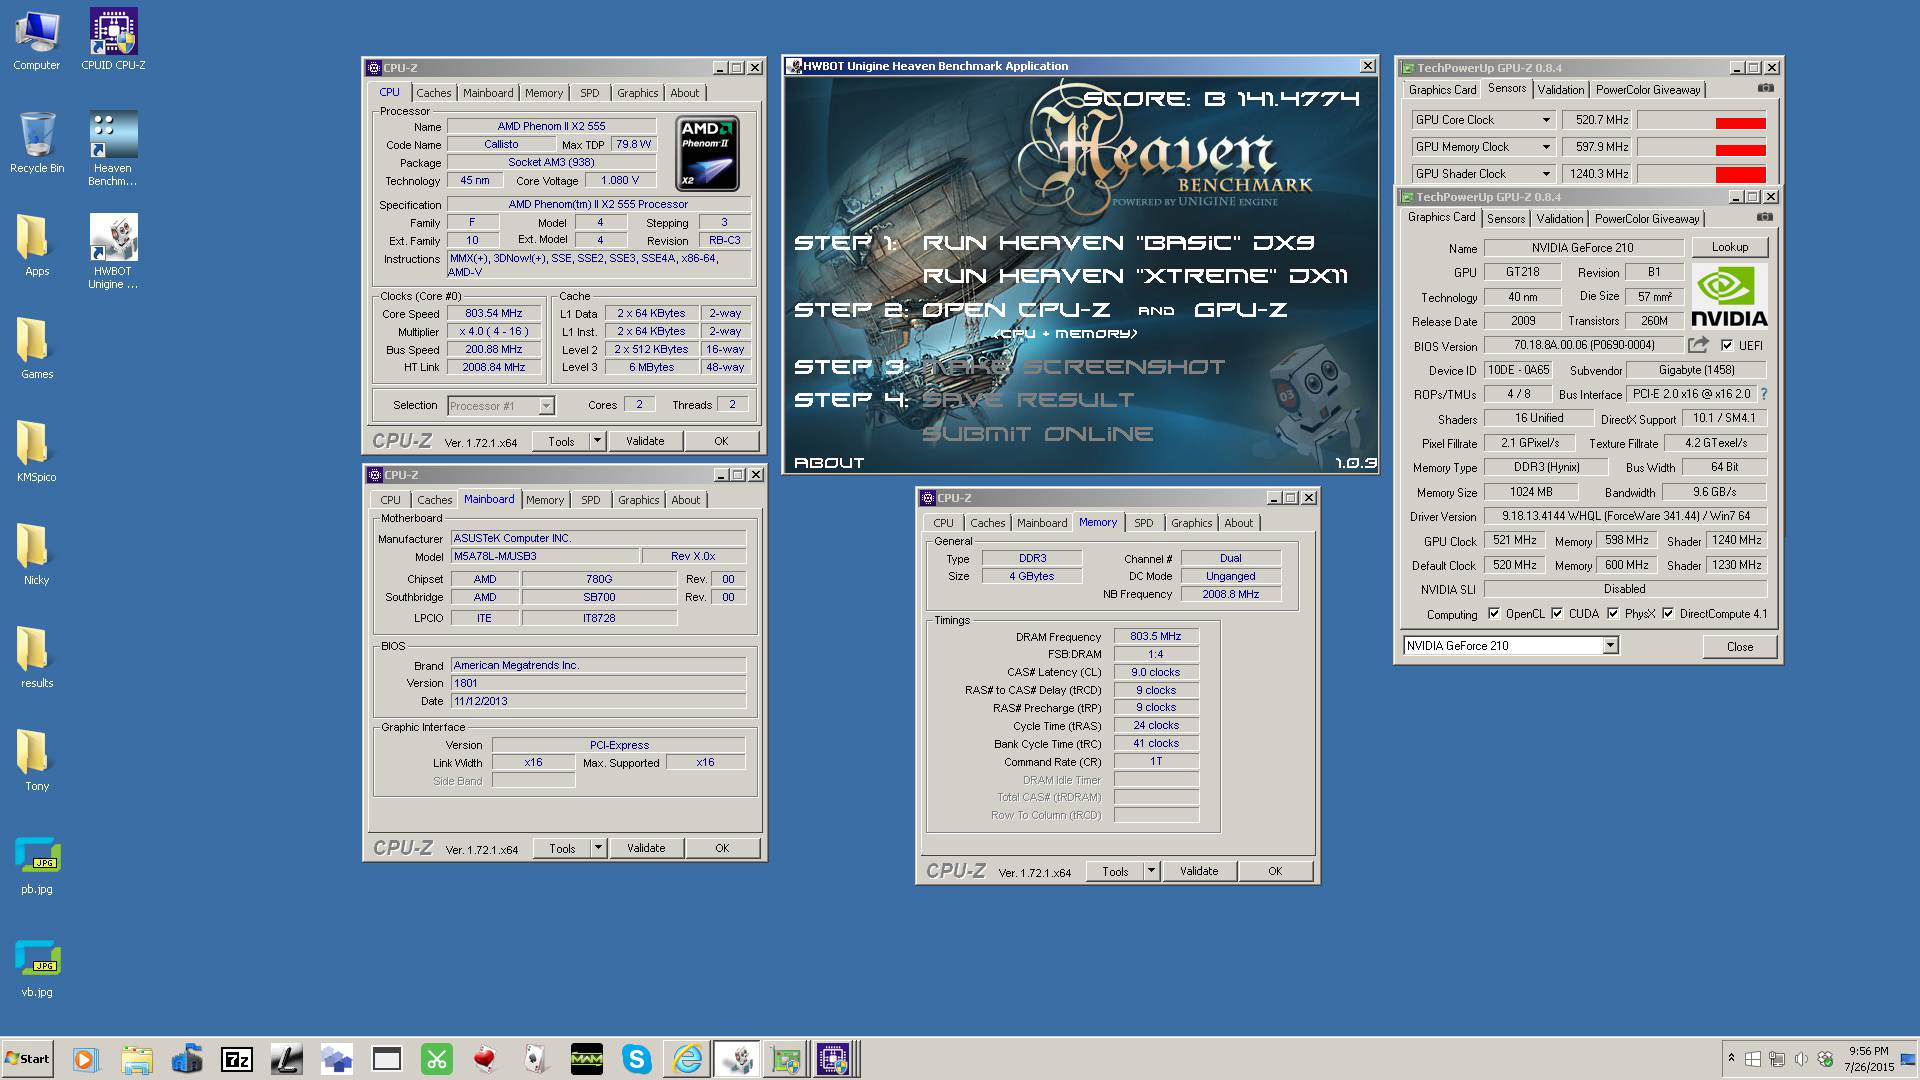Click the Bus Interface question mark help icon
This screenshot has height=1080, width=1920.
[1763, 394]
